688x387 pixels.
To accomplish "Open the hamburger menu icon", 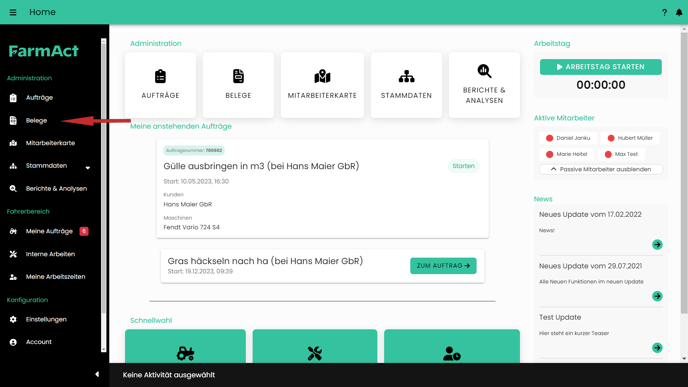I will pos(13,12).
